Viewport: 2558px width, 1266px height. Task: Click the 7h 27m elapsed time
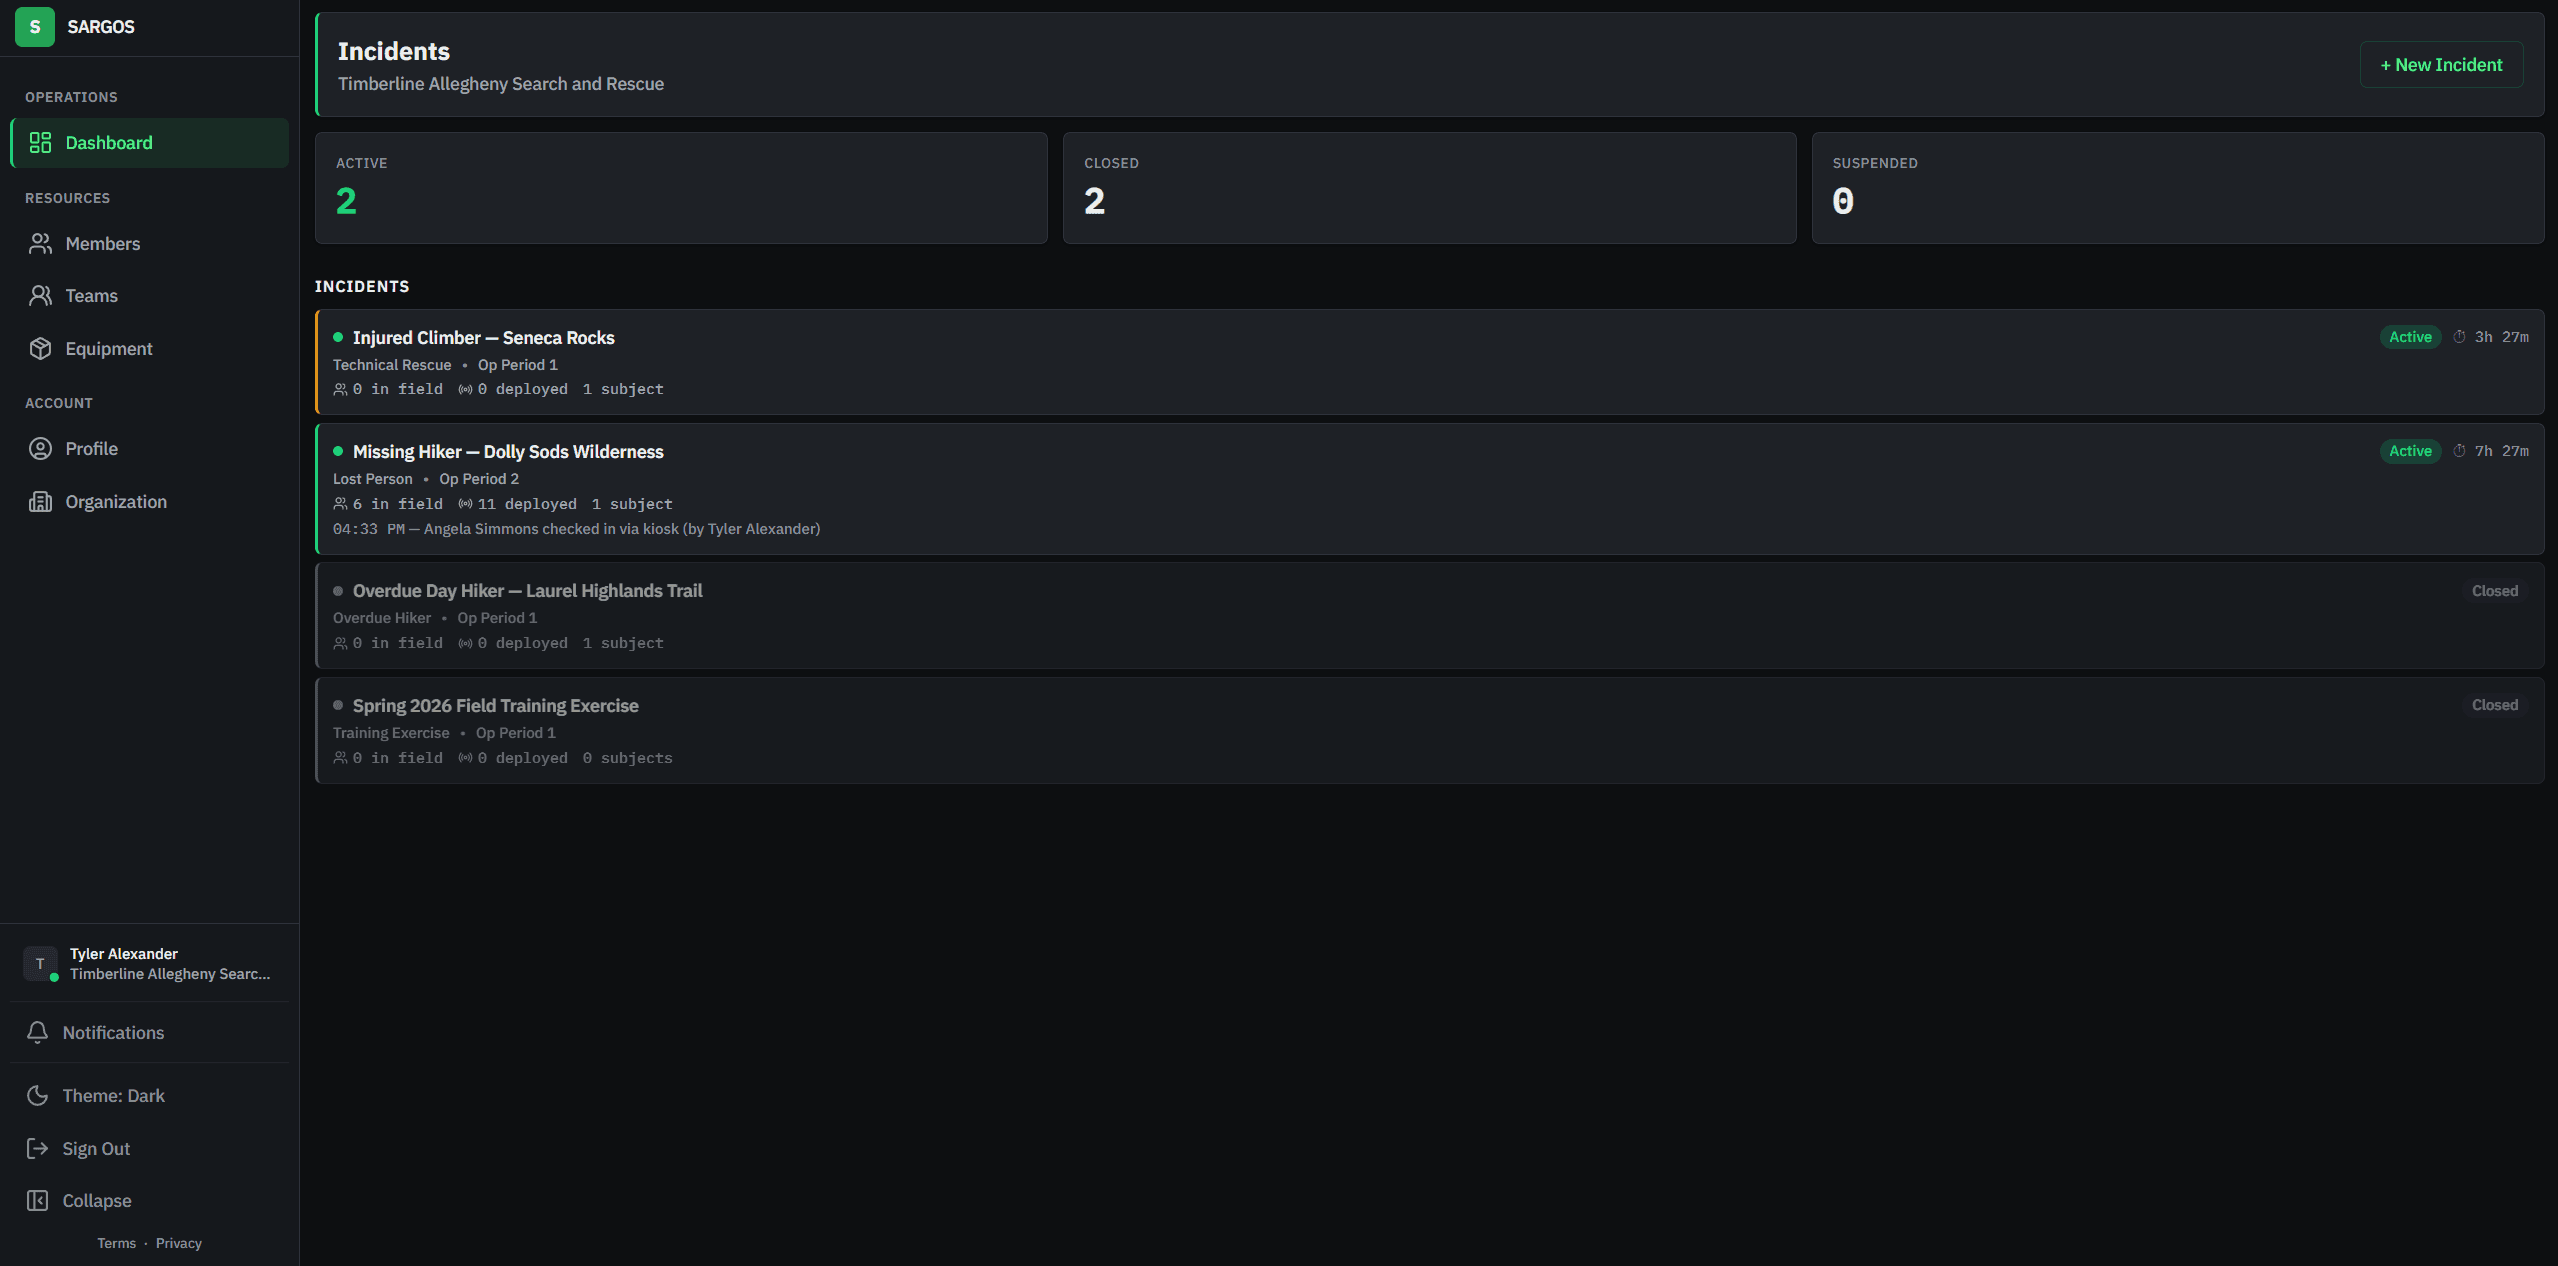click(2501, 451)
